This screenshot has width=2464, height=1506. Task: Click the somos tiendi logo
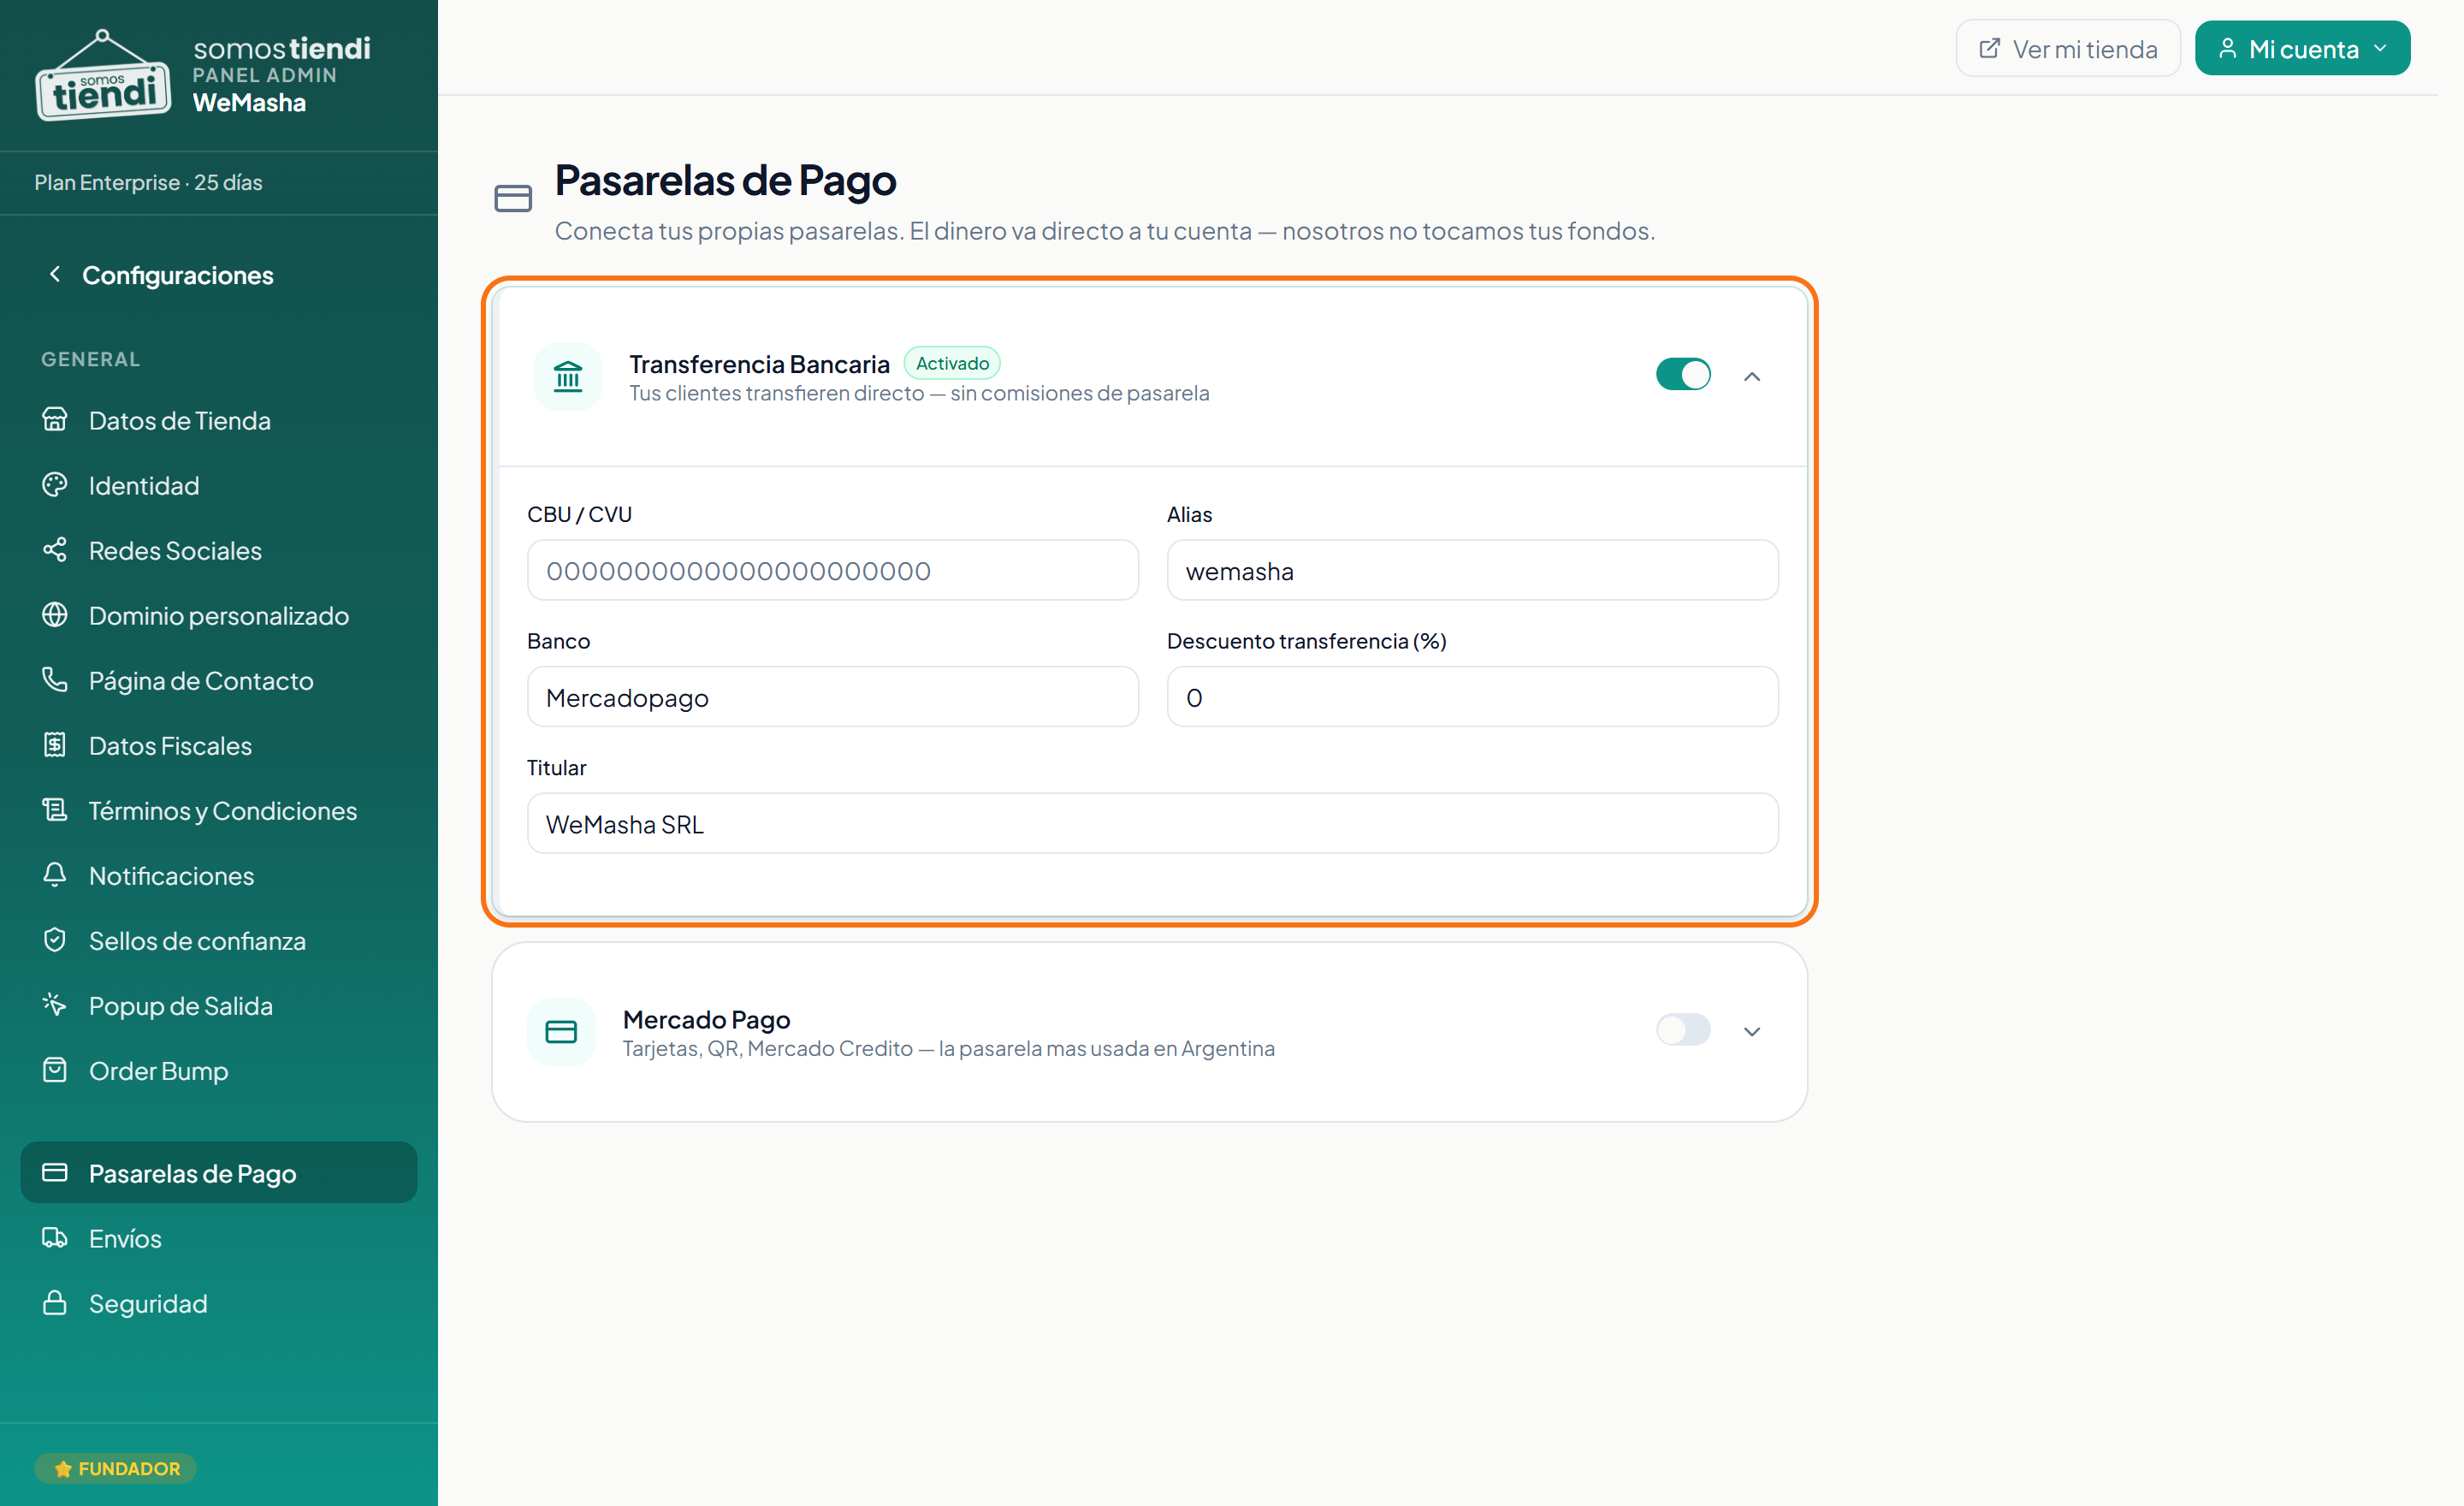(x=103, y=76)
